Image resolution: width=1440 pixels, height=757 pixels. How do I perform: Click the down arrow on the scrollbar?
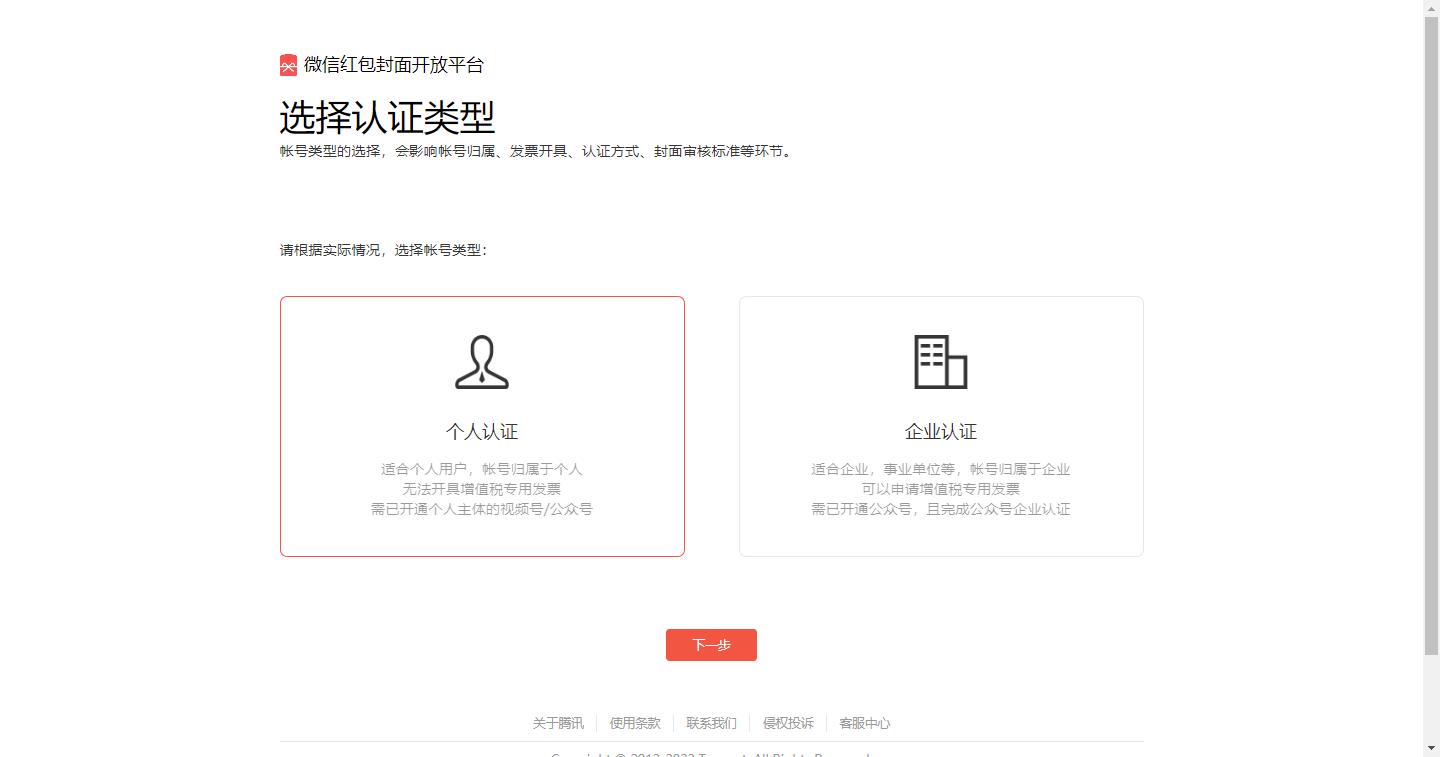1432,749
